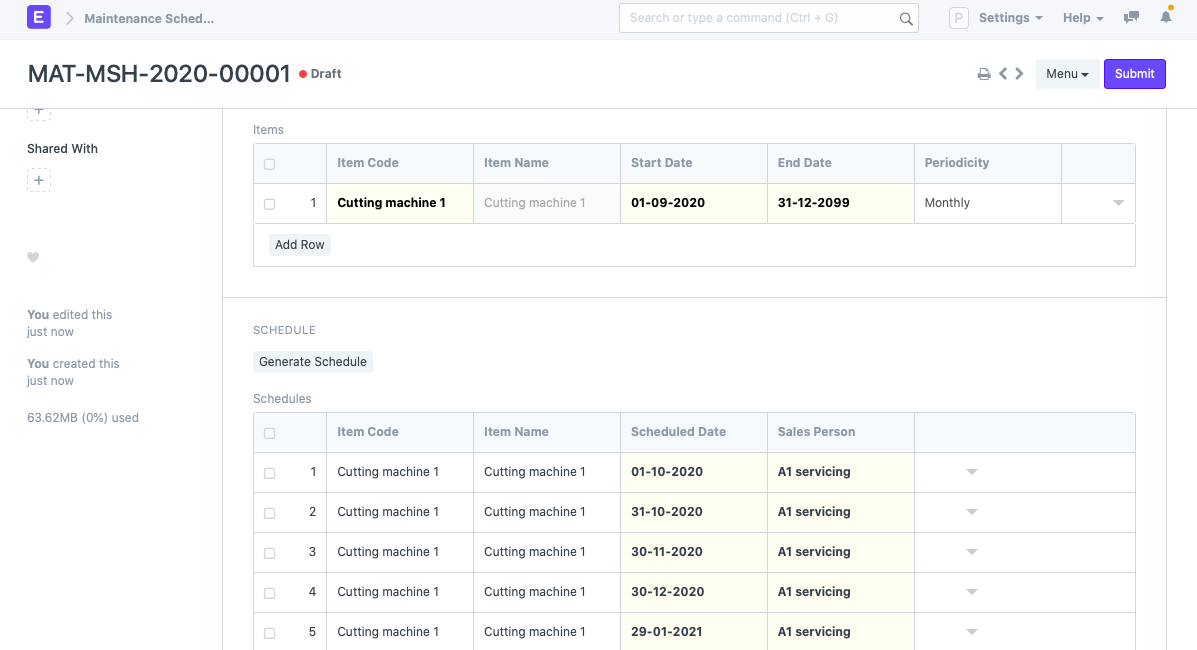The height and width of the screenshot is (650, 1197).
Task: Click Generate Schedule button
Action: (x=312, y=361)
